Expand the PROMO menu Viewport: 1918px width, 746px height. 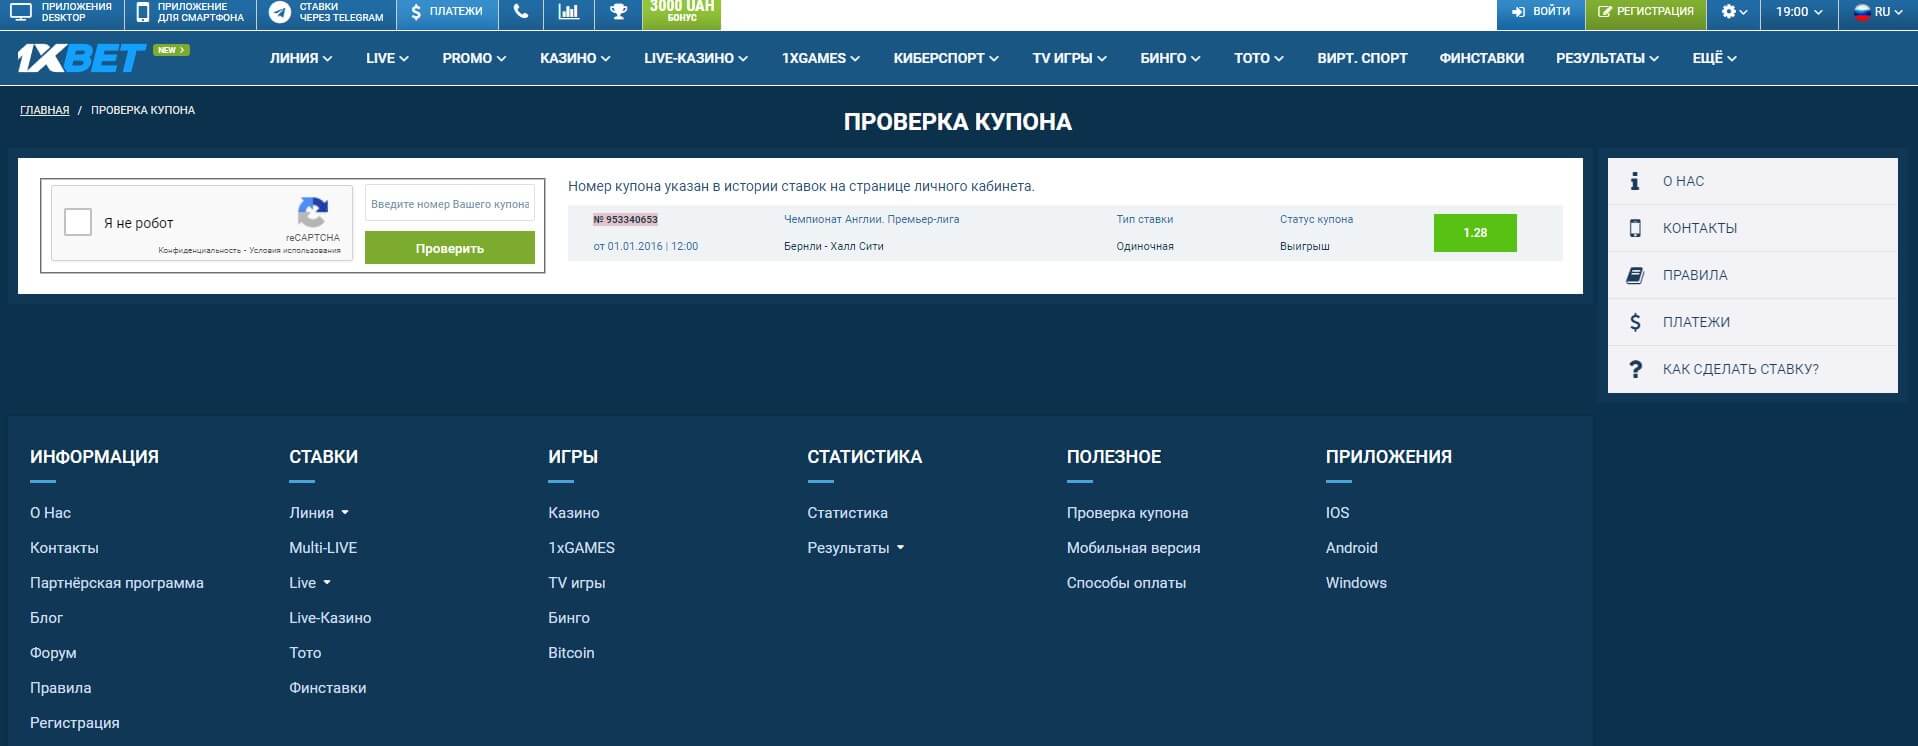[474, 58]
